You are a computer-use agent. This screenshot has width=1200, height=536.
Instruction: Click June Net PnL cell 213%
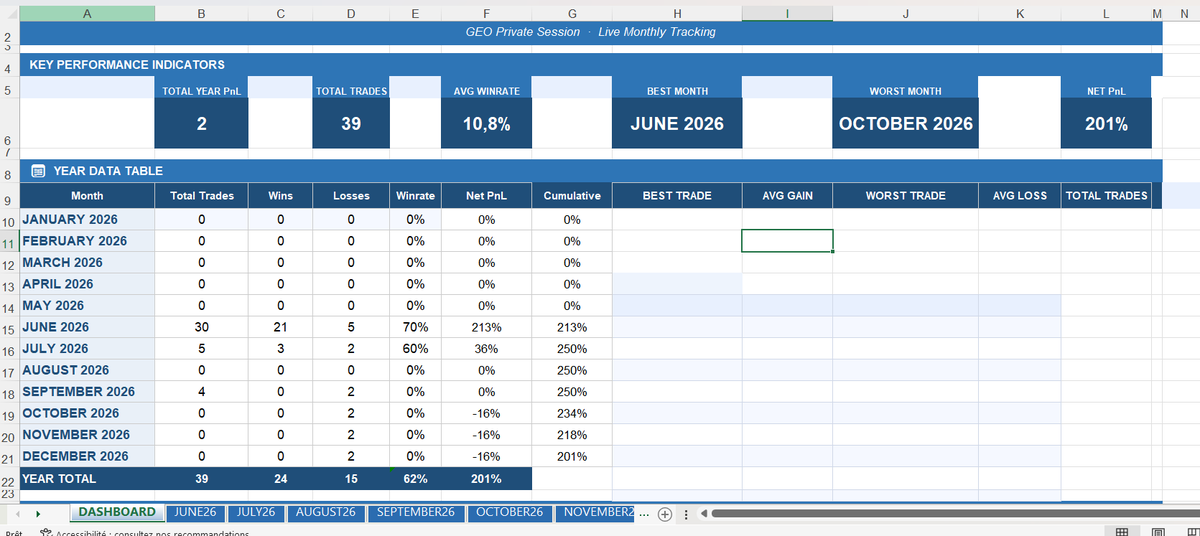(486, 327)
